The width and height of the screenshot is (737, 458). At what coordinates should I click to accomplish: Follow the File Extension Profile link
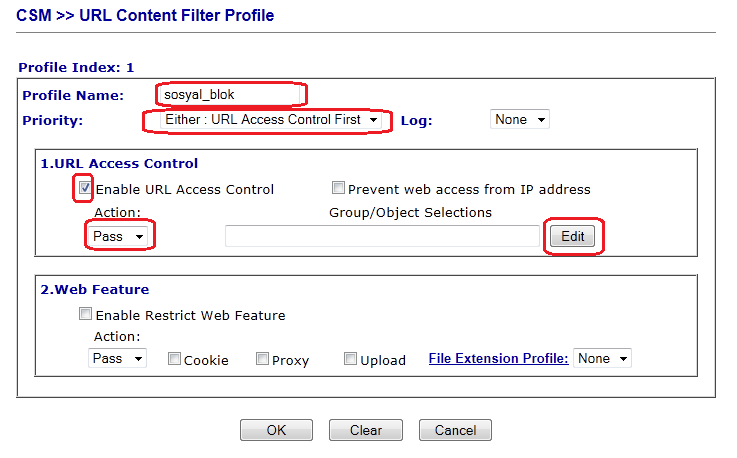498,358
